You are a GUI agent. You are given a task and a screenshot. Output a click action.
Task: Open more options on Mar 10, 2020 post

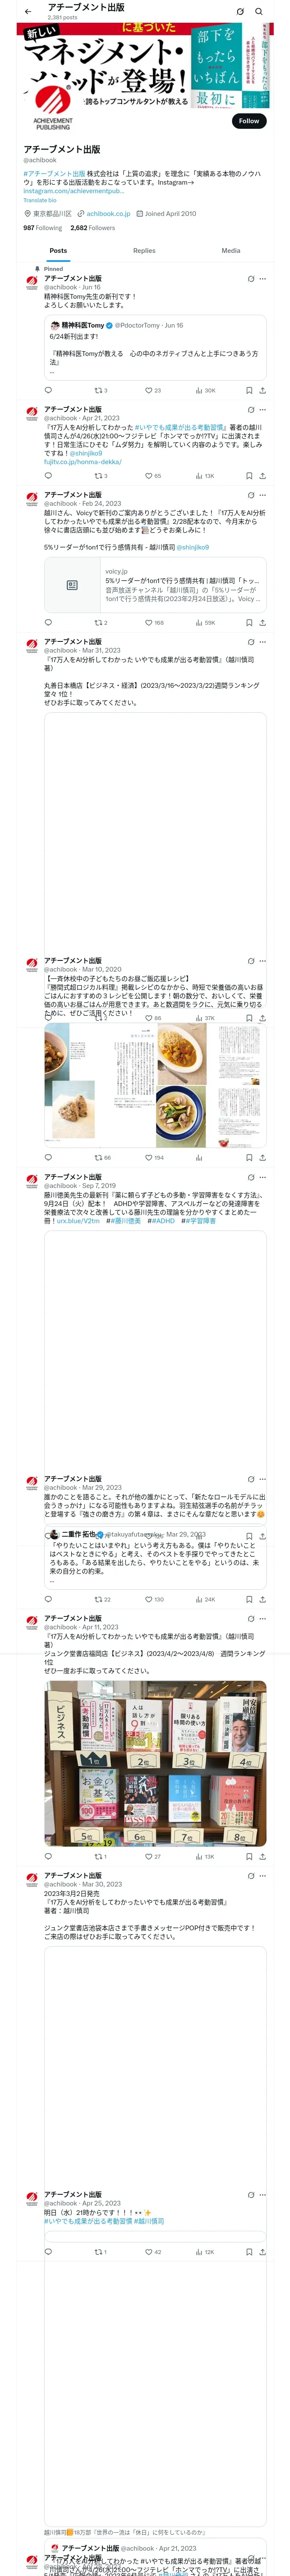pyautogui.click(x=263, y=961)
